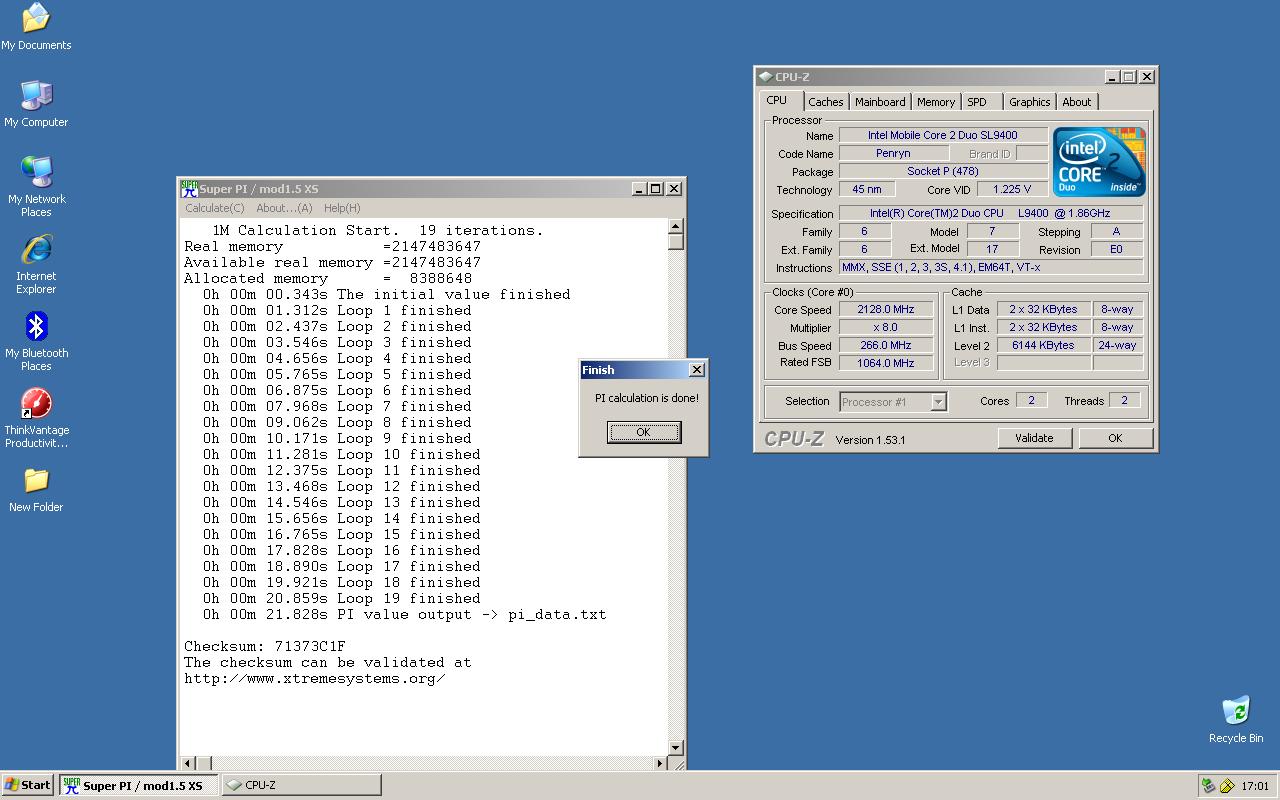
Task: Open the Recycle Bin
Action: click(x=1236, y=720)
